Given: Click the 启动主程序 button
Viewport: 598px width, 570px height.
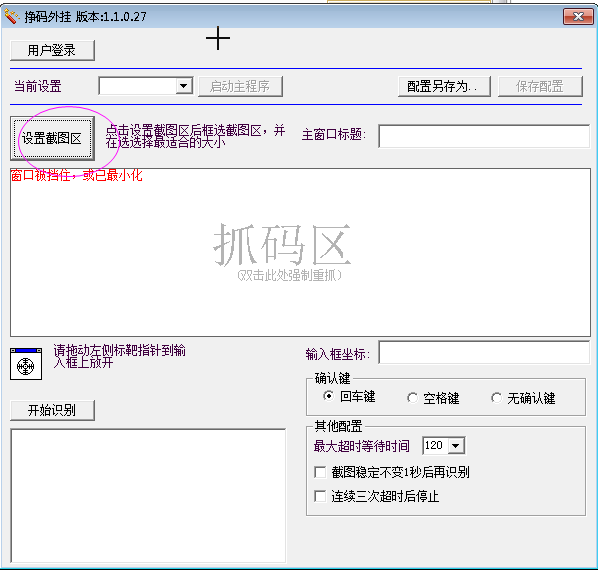Looking at the screenshot, I should [x=240, y=86].
